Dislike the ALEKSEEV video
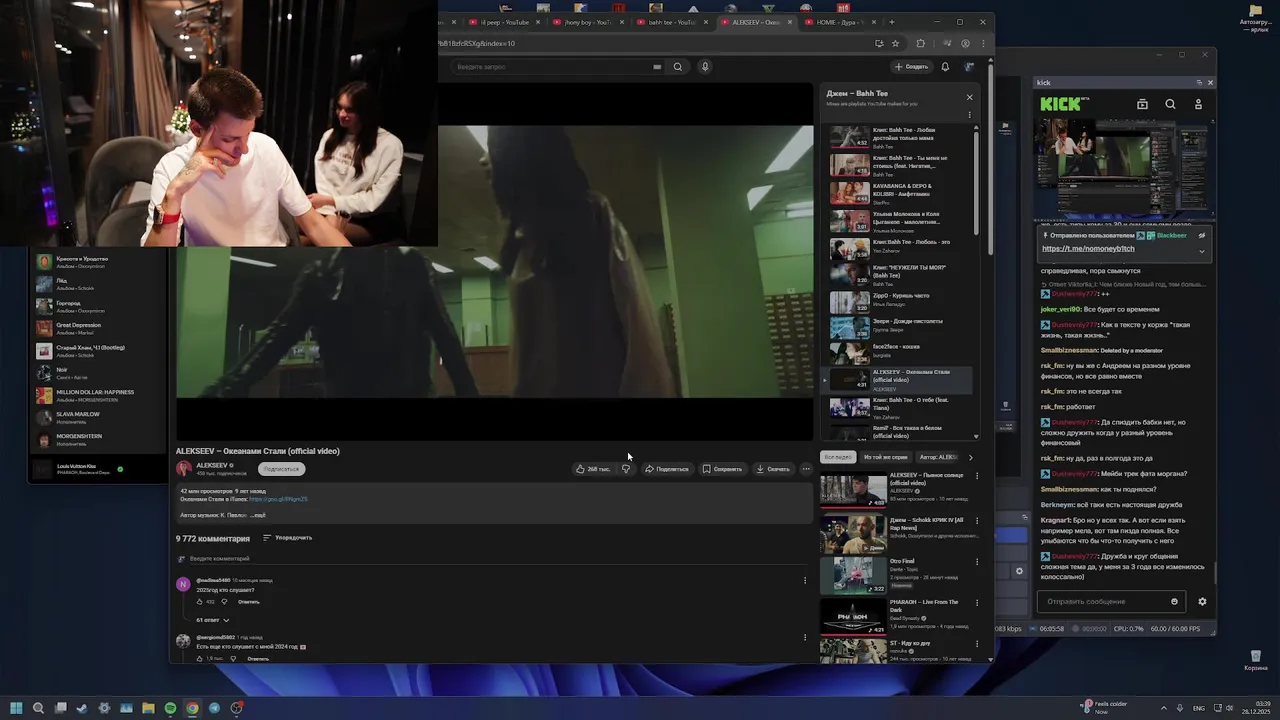Screen dimensions: 1280x720 click(x=626, y=469)
